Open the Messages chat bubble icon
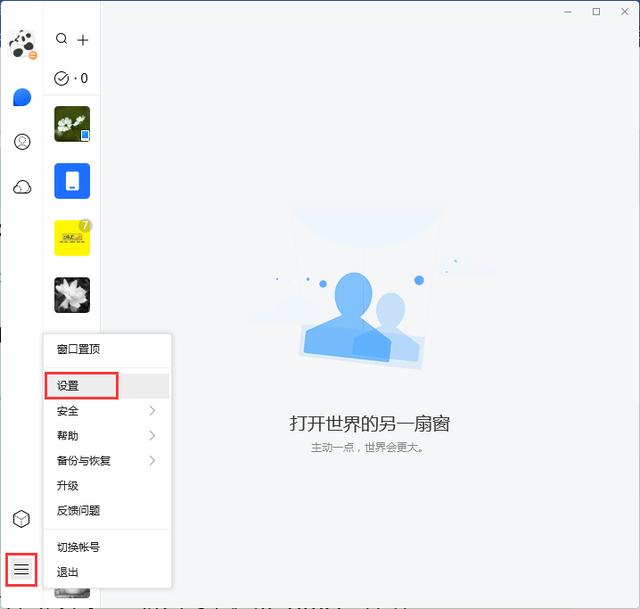This screenshot has width=640, height=609. [x=22, y=97]
